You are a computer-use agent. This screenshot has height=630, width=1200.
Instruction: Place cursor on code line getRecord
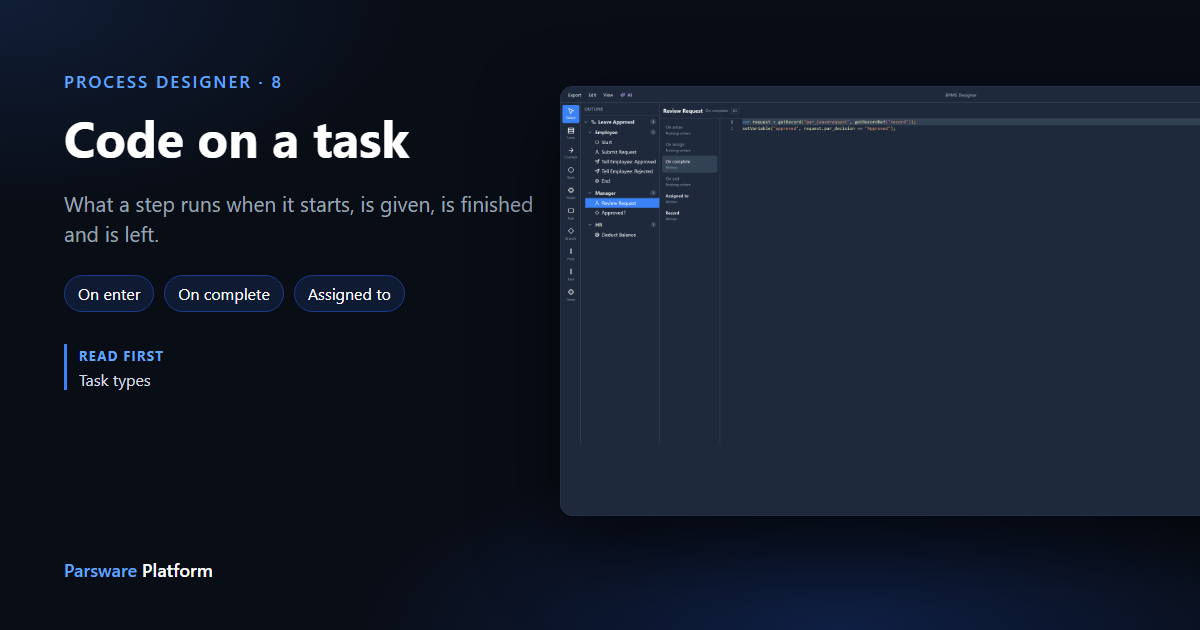pyautogui.click(x=829, y=122)
